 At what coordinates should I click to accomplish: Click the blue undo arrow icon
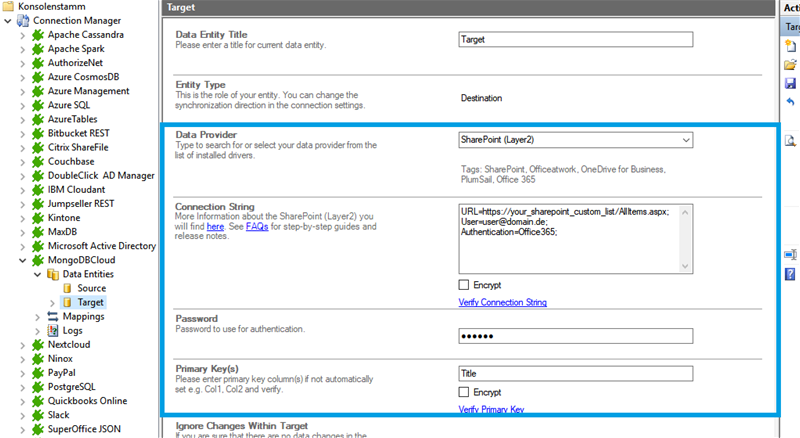[x=790, y=102]
